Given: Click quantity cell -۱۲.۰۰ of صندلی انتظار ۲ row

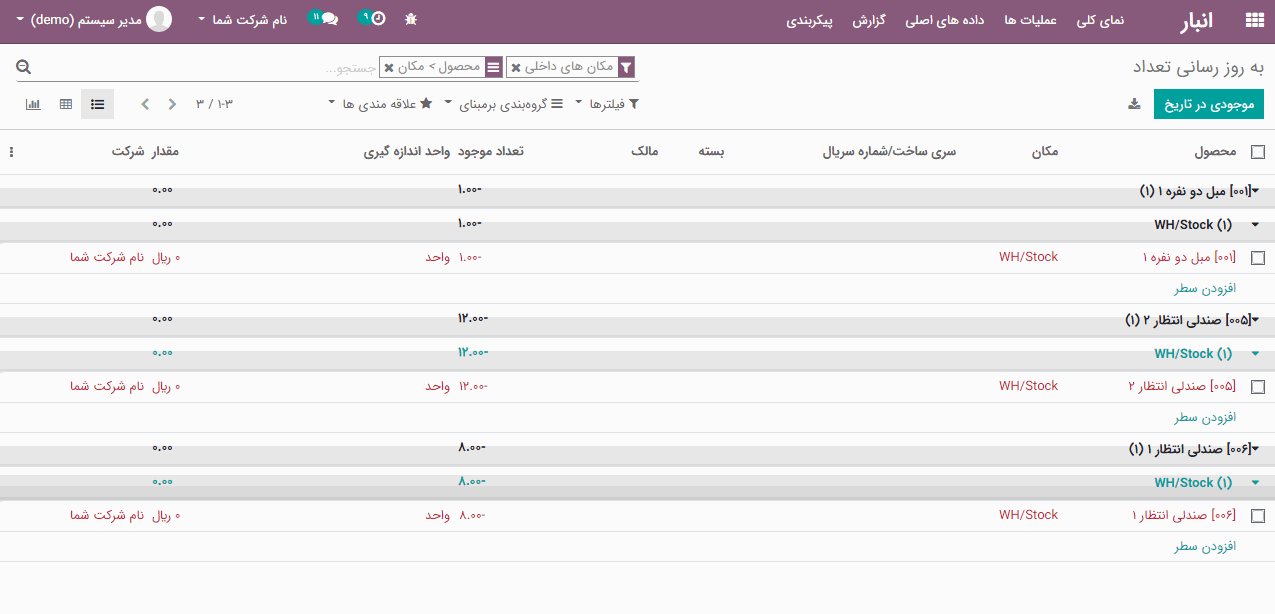Looking at the screenshot, I should click(x=473, y=387).
